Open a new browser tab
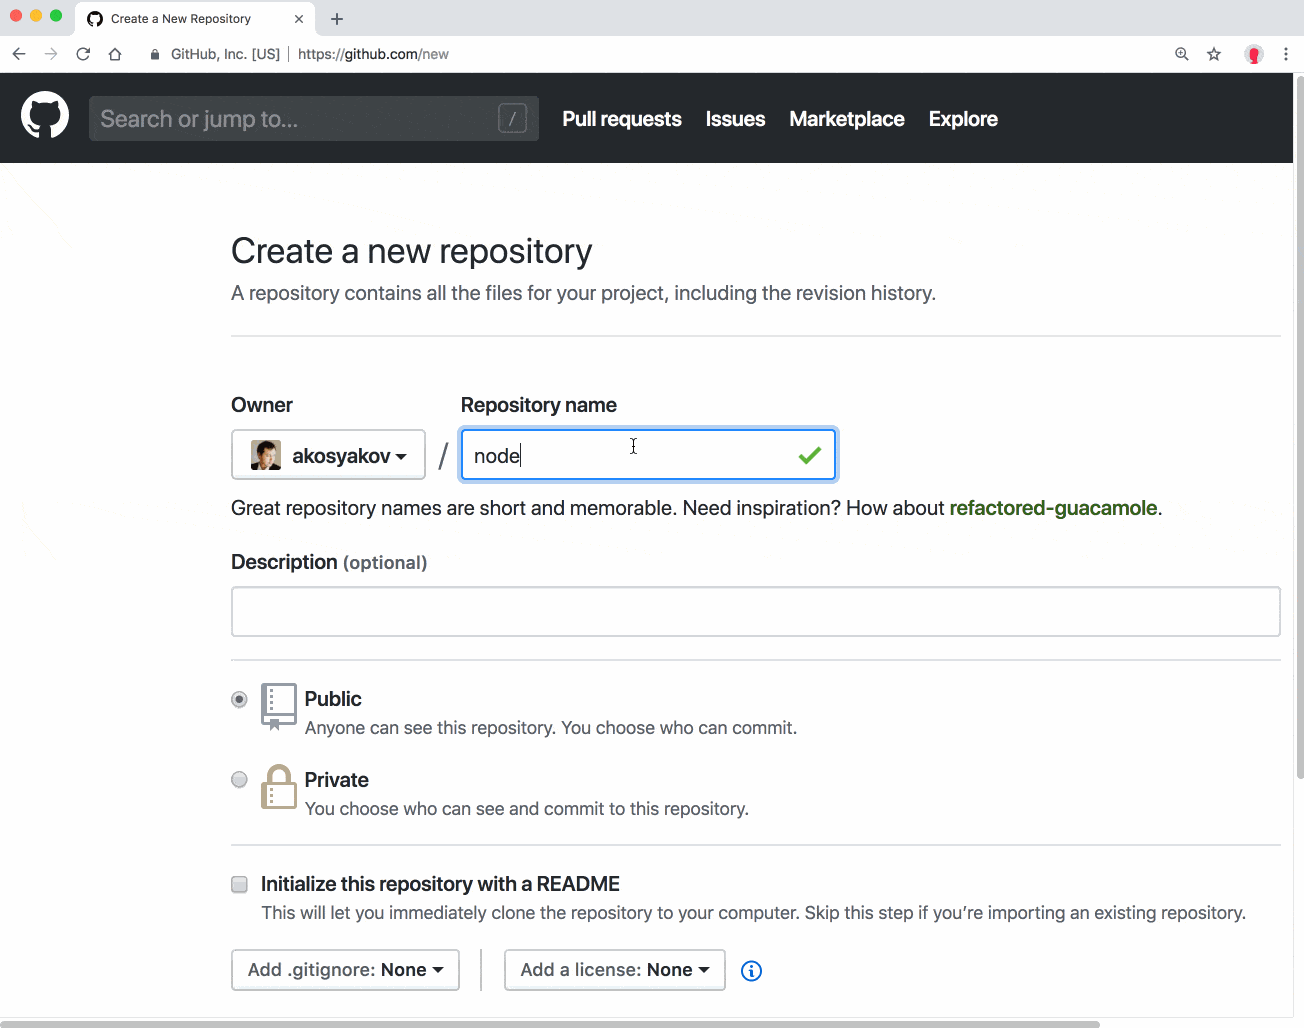The image size is (1304, 1028). click(336, 18)
